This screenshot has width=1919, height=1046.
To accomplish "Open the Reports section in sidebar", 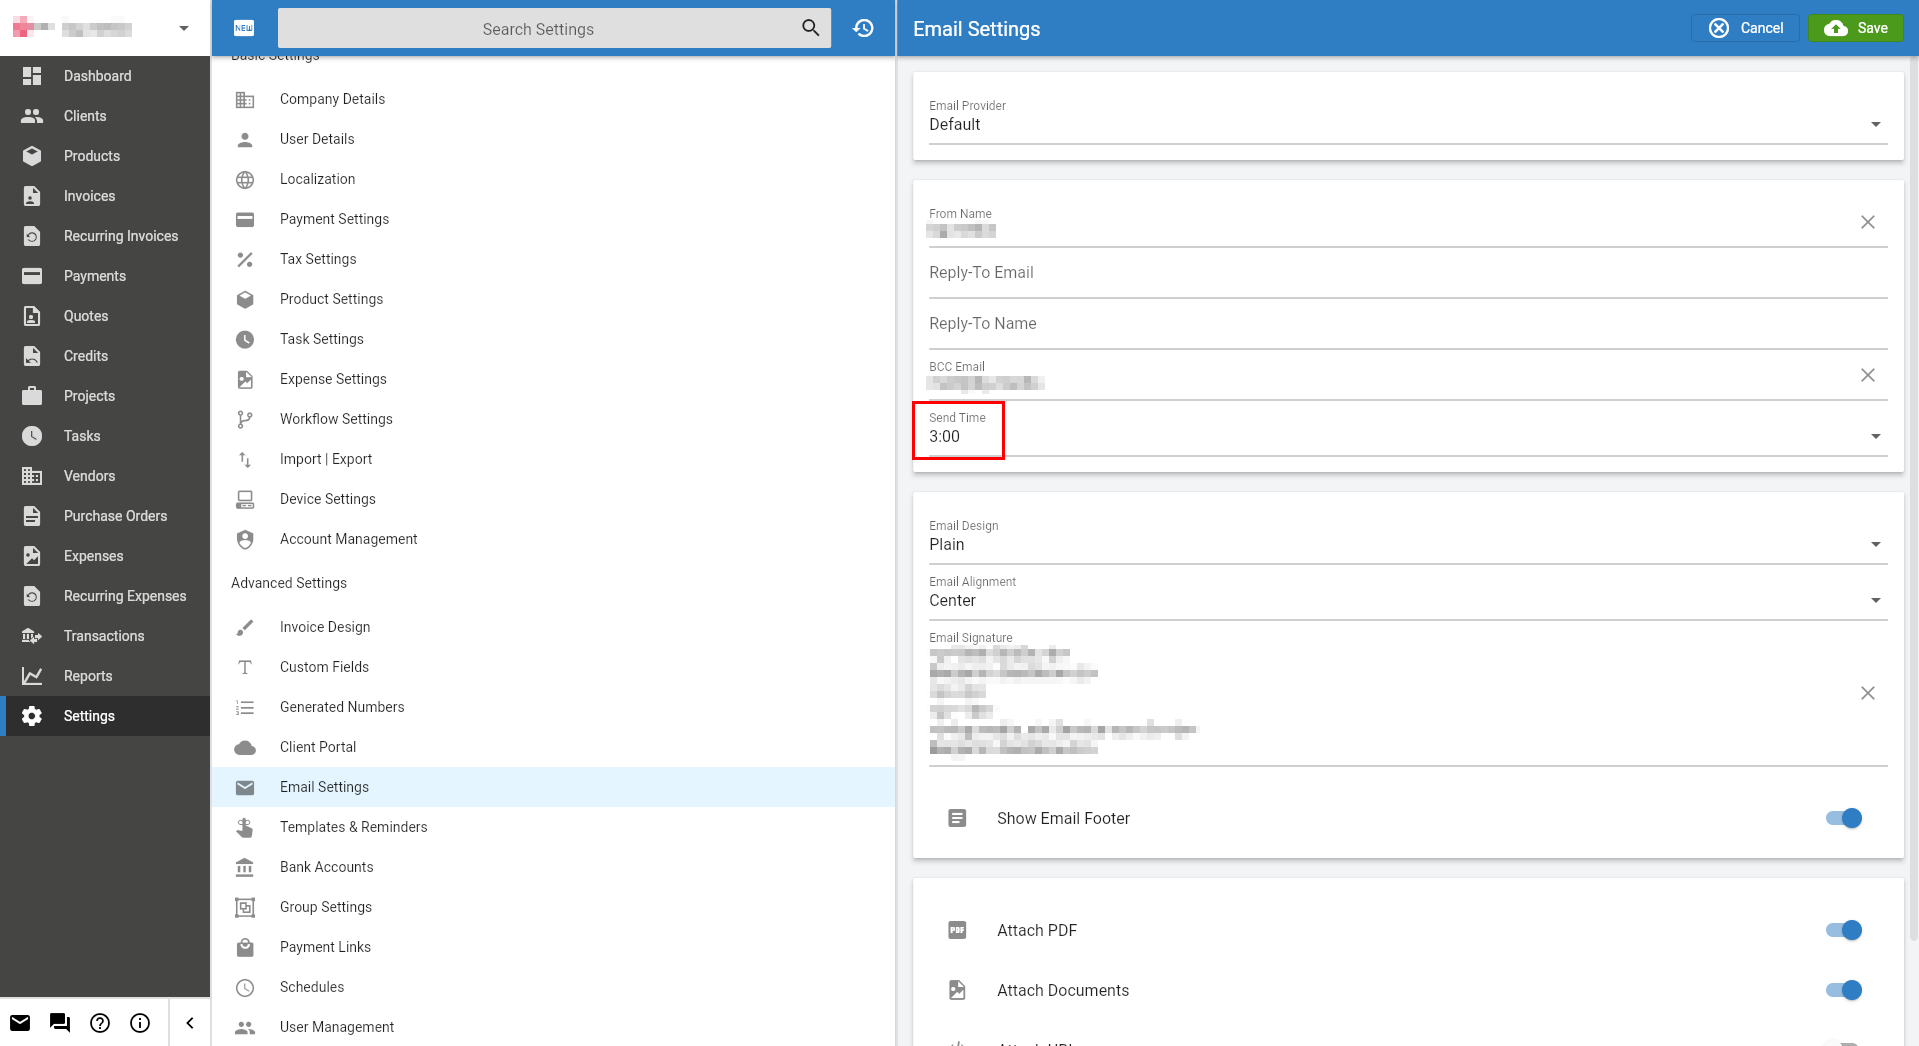I will [88, 676].
